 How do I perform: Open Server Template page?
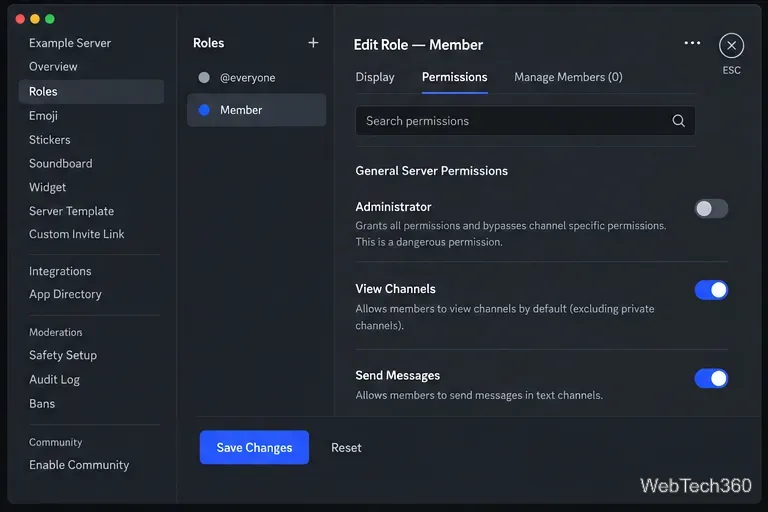coord(71,211)
